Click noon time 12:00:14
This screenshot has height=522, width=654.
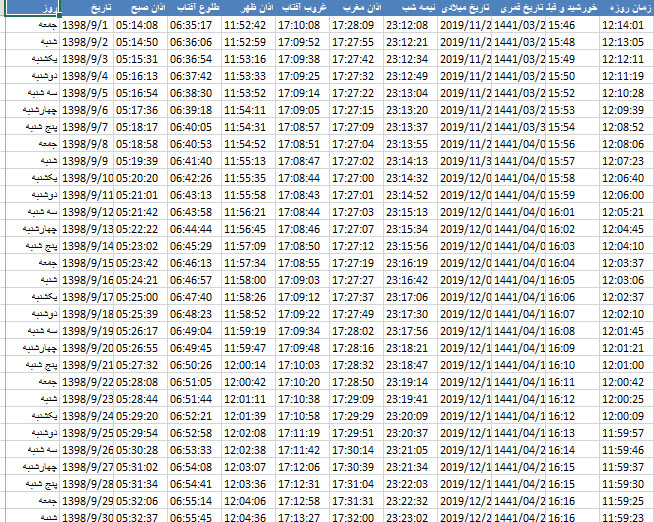click(248, 365)
